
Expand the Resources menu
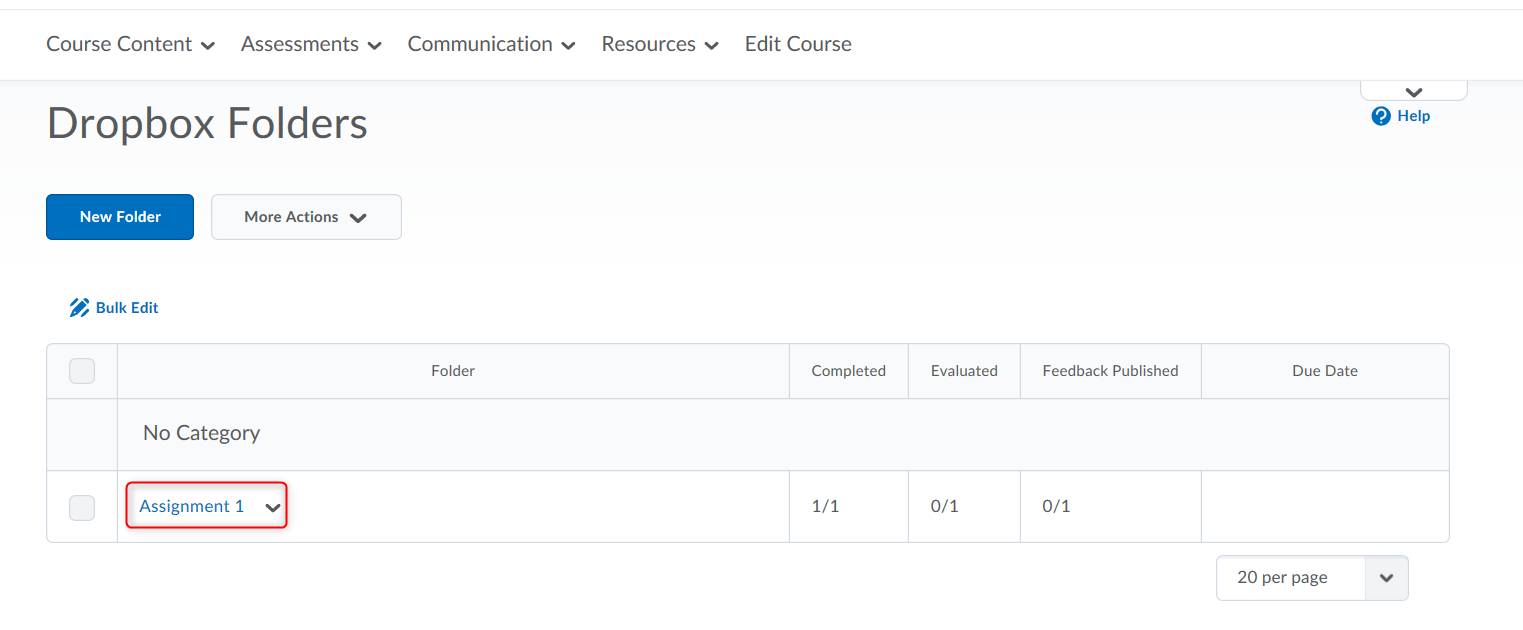coord(660,44)
